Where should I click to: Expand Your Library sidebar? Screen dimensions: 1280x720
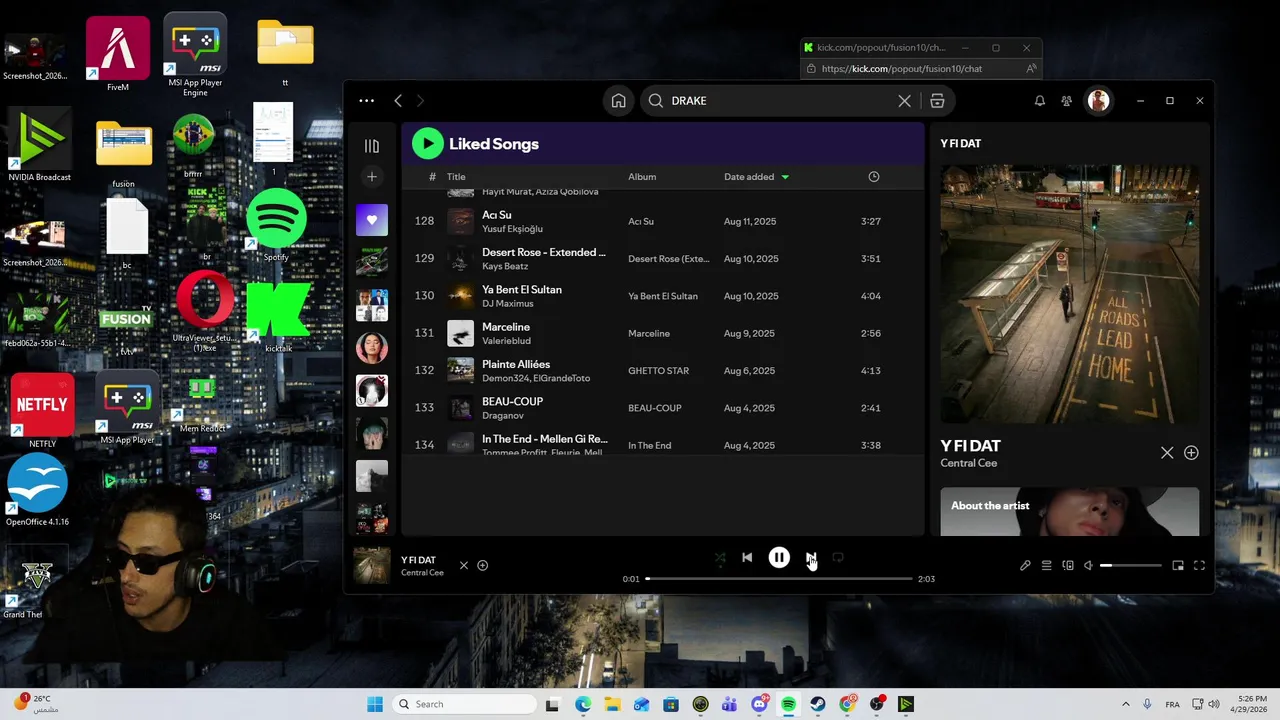372,146
